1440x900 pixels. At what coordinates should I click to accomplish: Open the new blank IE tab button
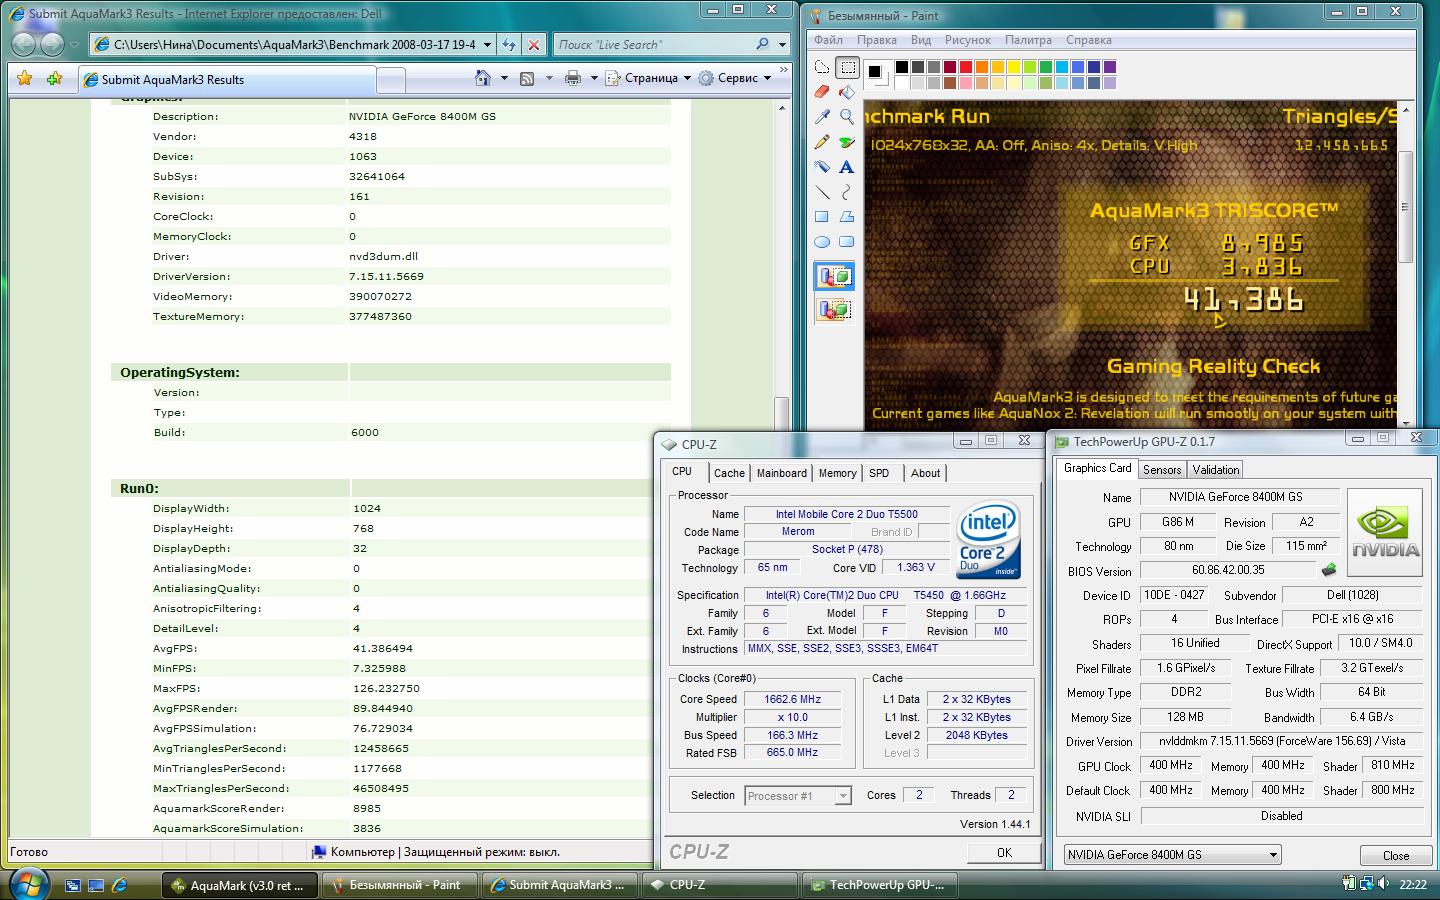(x=391, y=80)
